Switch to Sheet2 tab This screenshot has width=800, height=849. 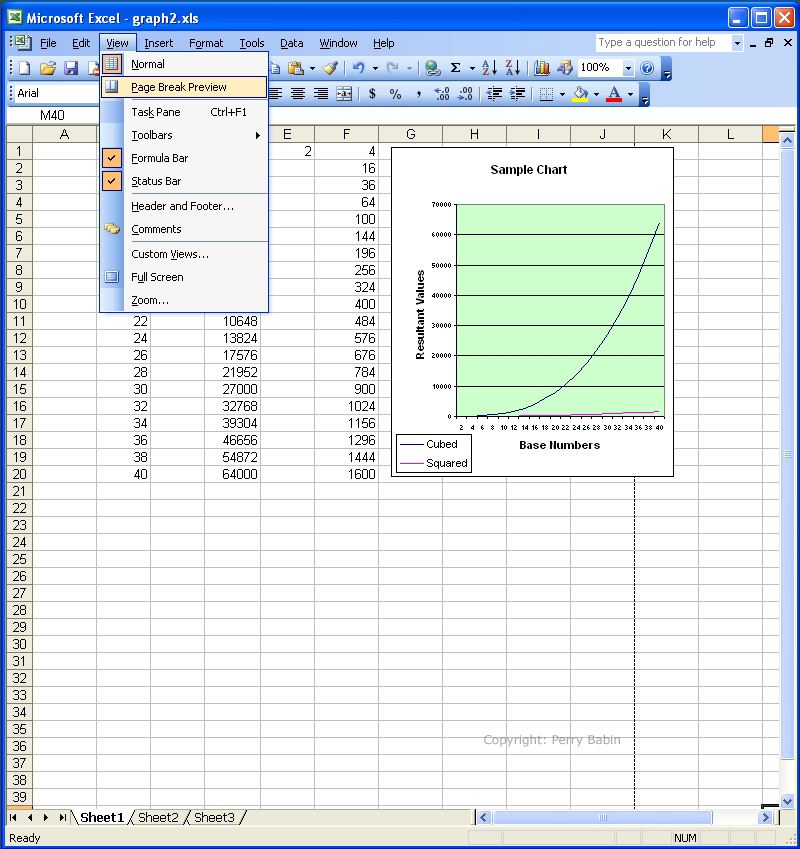tap(158, 818)
